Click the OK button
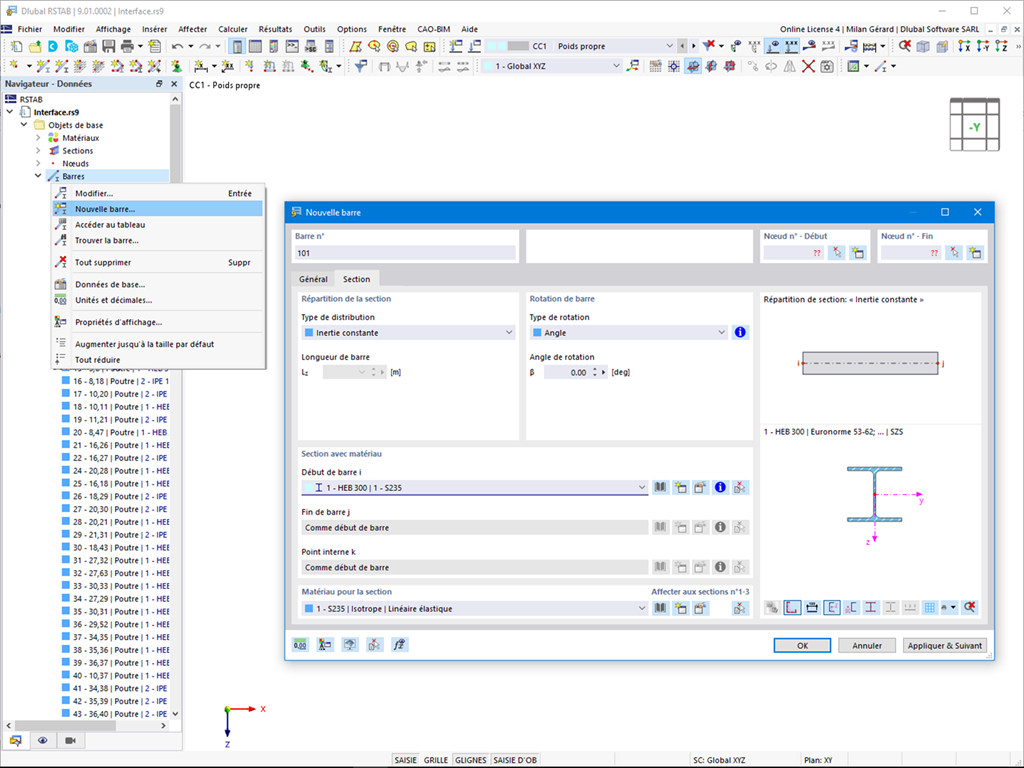 pos(802,645)
